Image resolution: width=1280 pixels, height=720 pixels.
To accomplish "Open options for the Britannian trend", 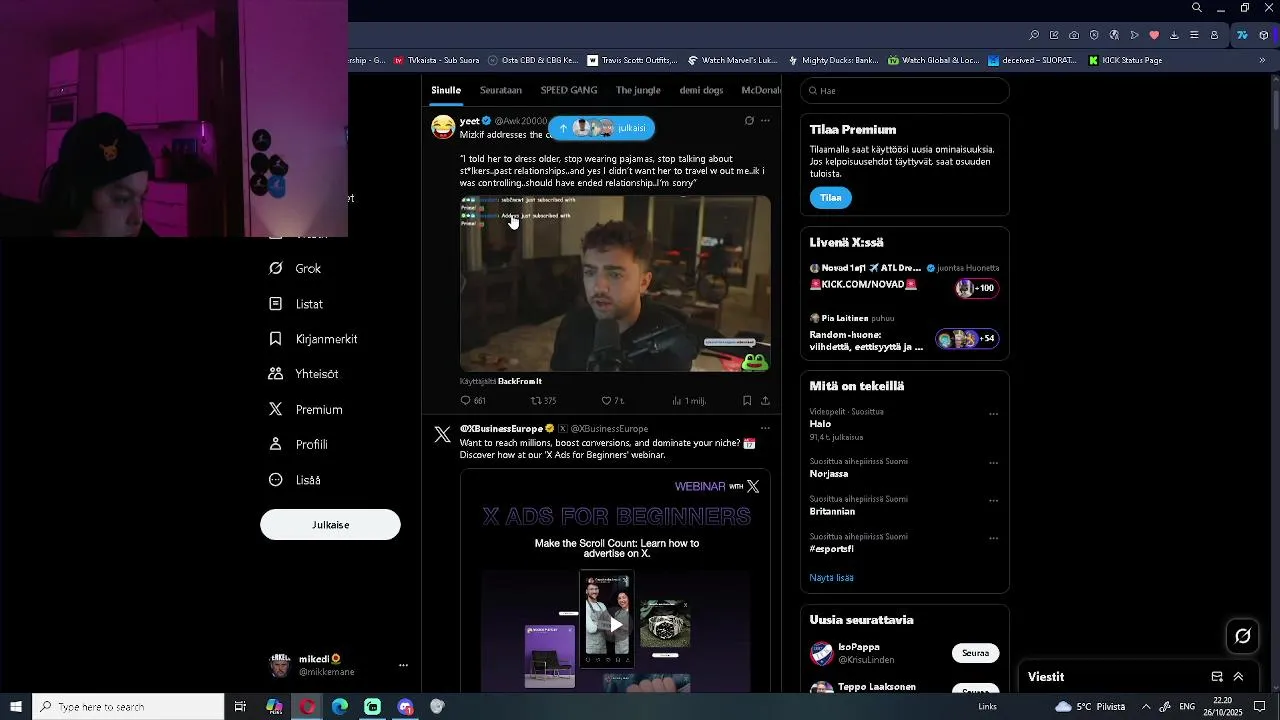I will pos(994,500).
